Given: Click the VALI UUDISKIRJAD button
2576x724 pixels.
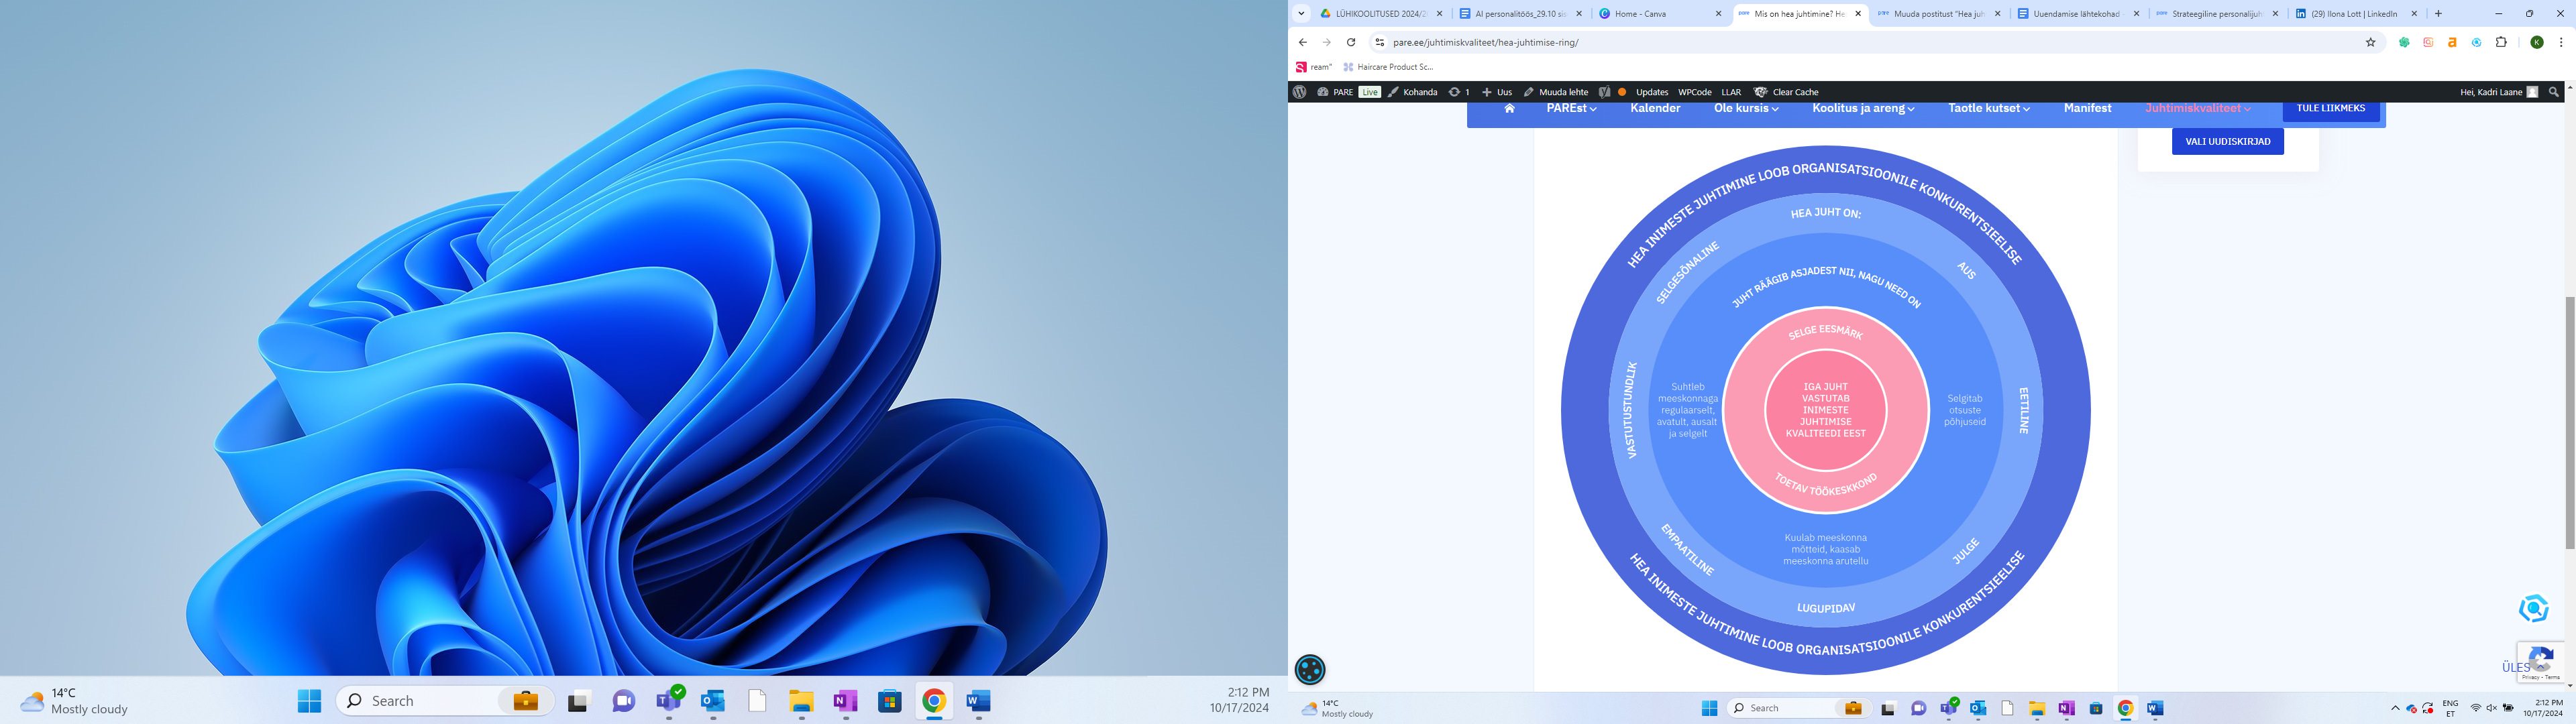Looking at the screenshot, I should (x=2227, y=141).
